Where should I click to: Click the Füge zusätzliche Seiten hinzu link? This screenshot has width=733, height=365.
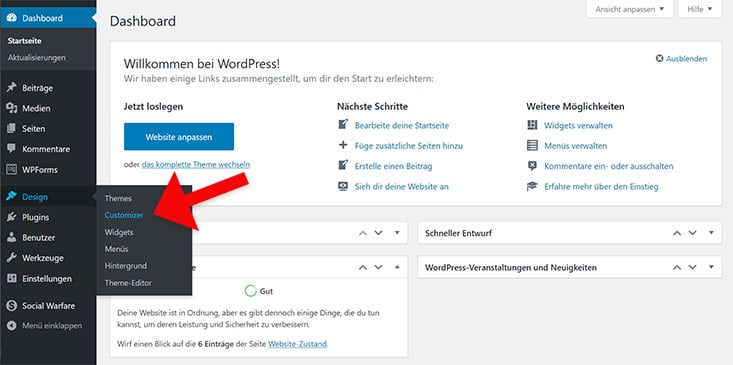tap(409, 146)
